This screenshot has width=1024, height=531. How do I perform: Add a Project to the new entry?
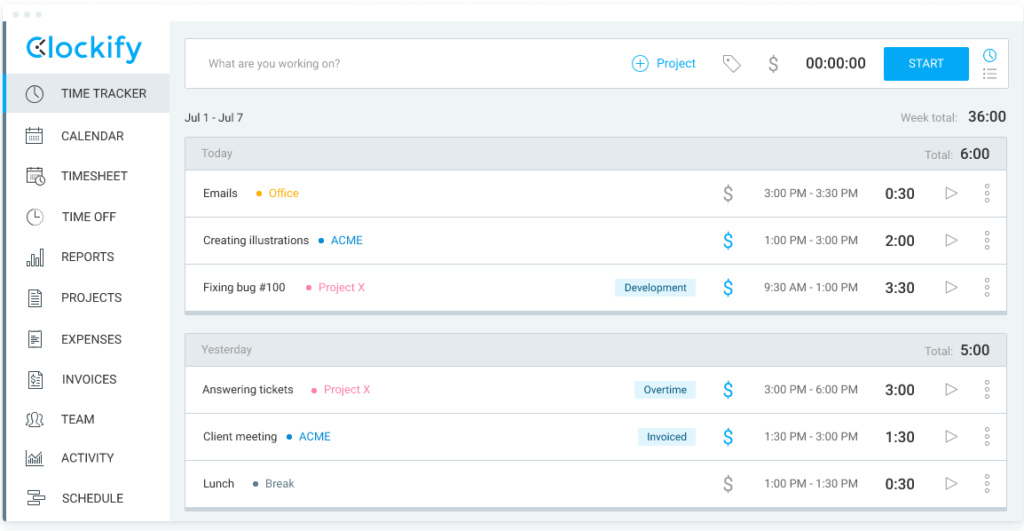[x=664, y=64]
